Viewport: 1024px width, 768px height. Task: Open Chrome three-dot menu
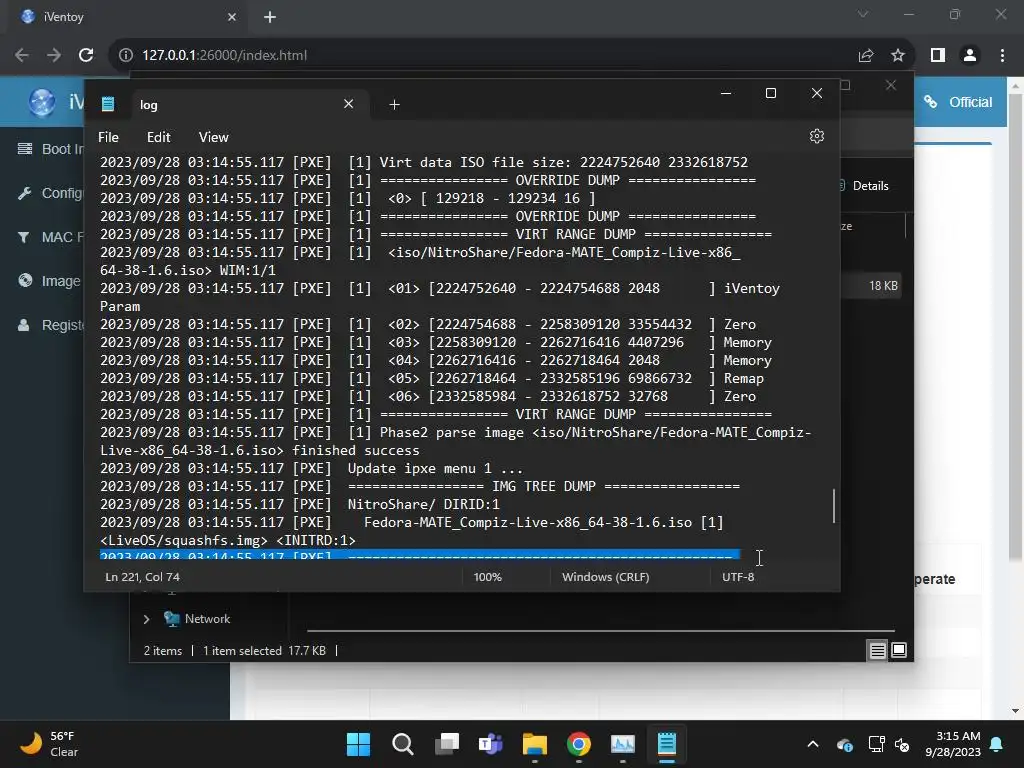[x=1002, y=56]
